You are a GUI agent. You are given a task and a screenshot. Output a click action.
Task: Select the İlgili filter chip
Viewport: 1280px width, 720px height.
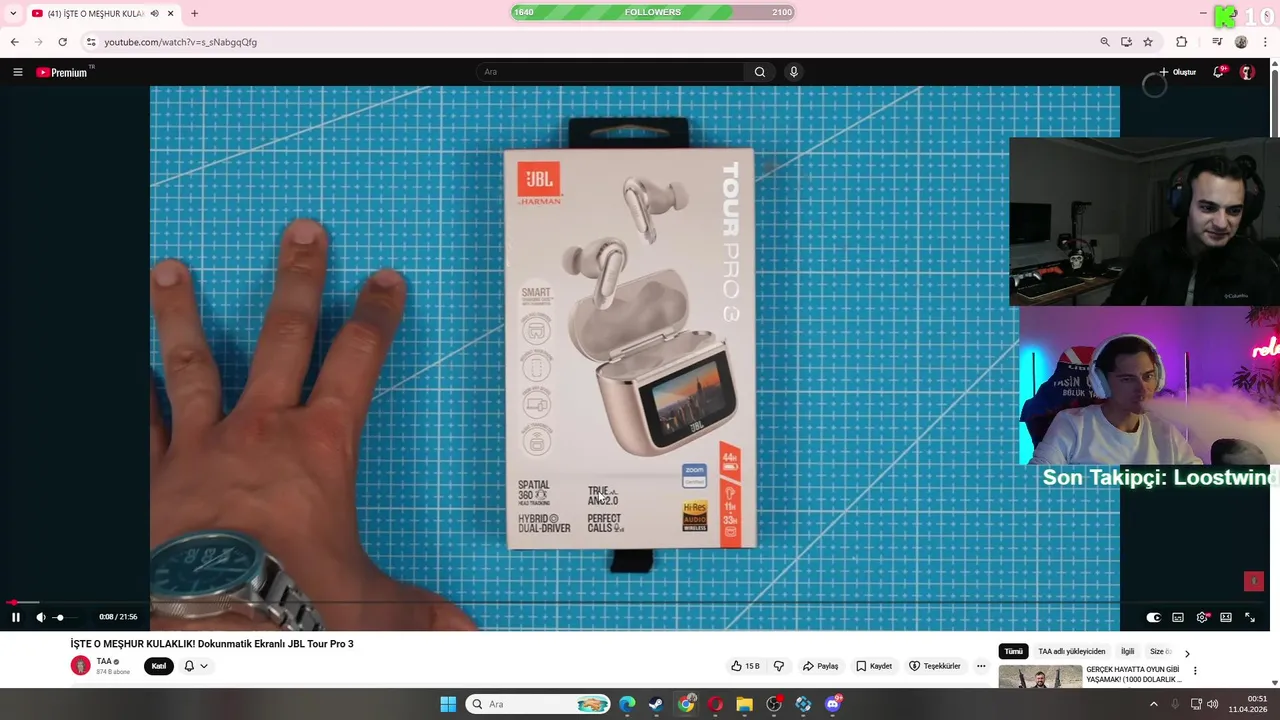click(1128, 651)
